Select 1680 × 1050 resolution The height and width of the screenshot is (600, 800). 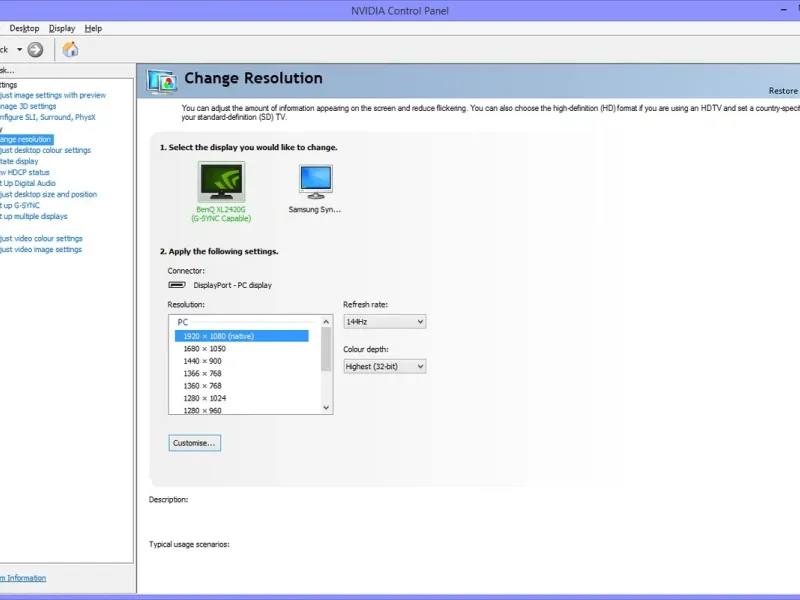[x=205, y=348]
